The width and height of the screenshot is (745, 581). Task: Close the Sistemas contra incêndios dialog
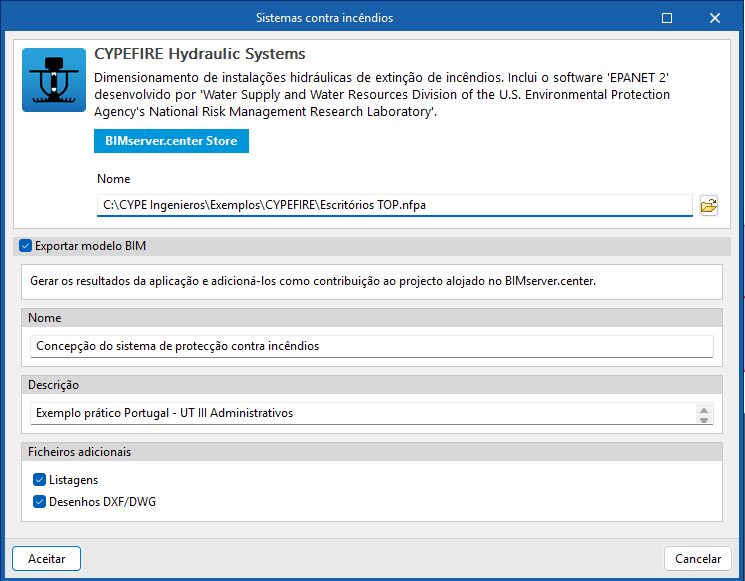(x=715, y=18)
